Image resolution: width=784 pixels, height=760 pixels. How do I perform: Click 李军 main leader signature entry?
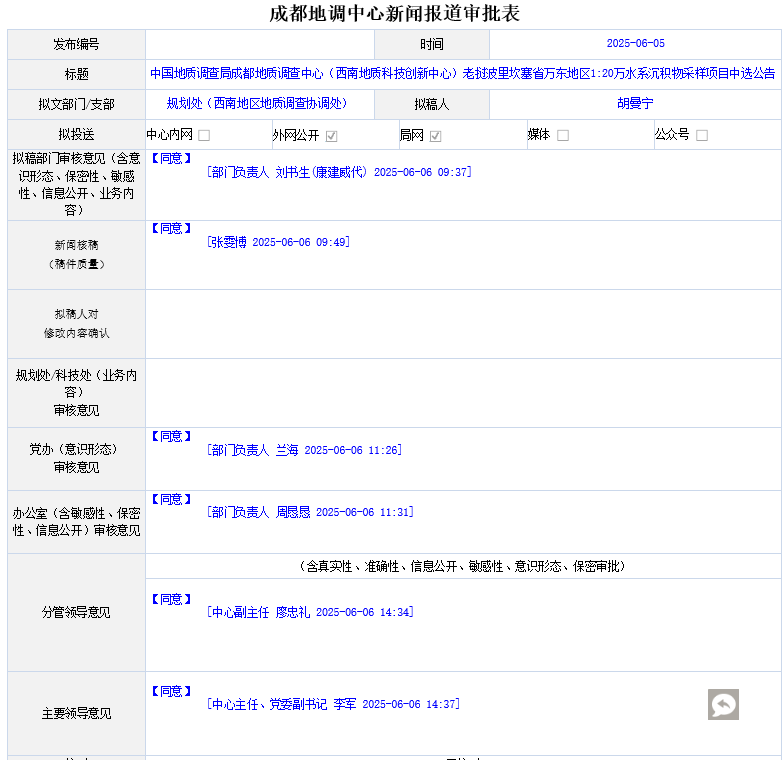(333, 704)
